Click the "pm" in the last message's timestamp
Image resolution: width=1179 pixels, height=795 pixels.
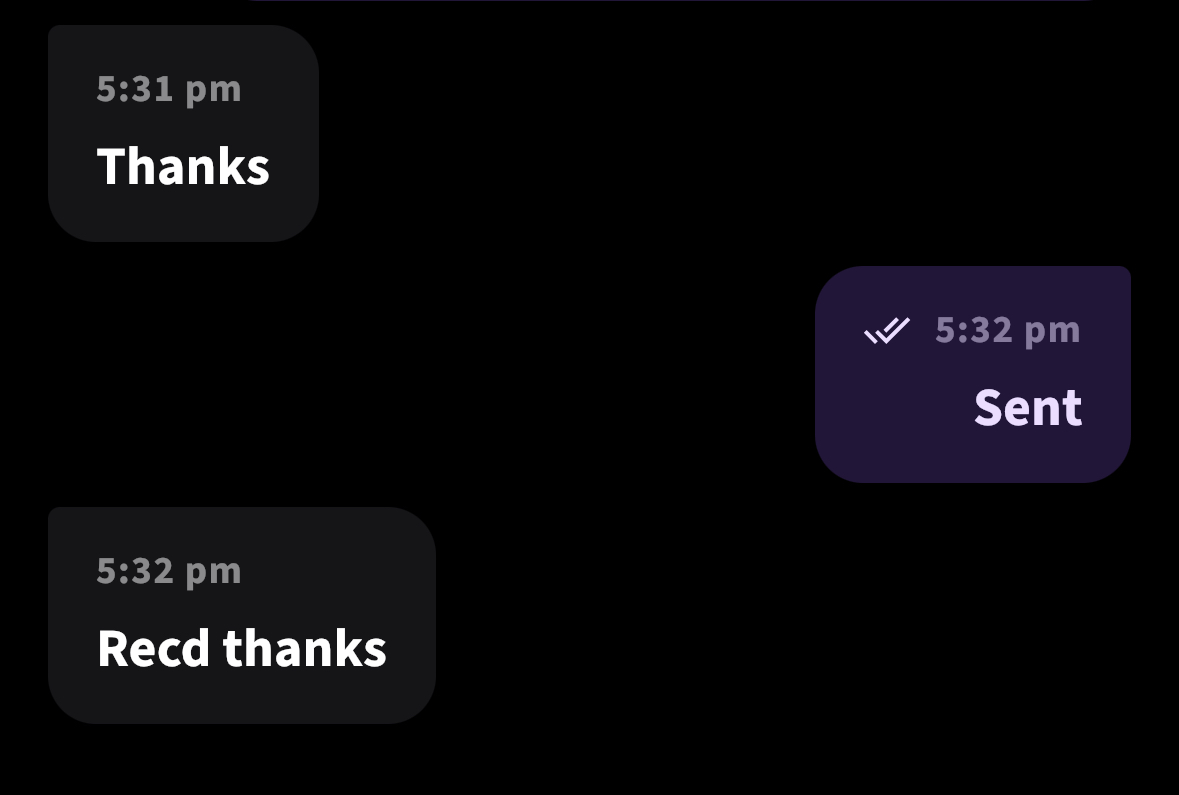(x=214, y=571)
